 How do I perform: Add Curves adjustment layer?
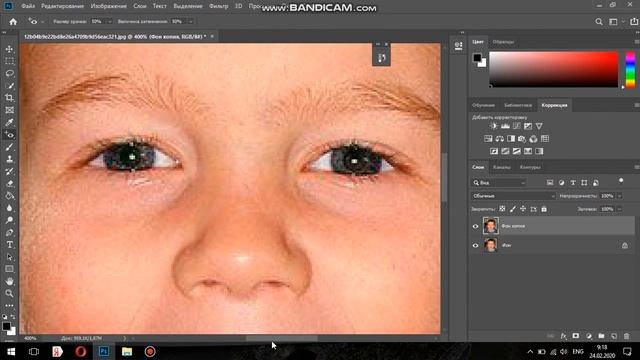coord(516,126)
